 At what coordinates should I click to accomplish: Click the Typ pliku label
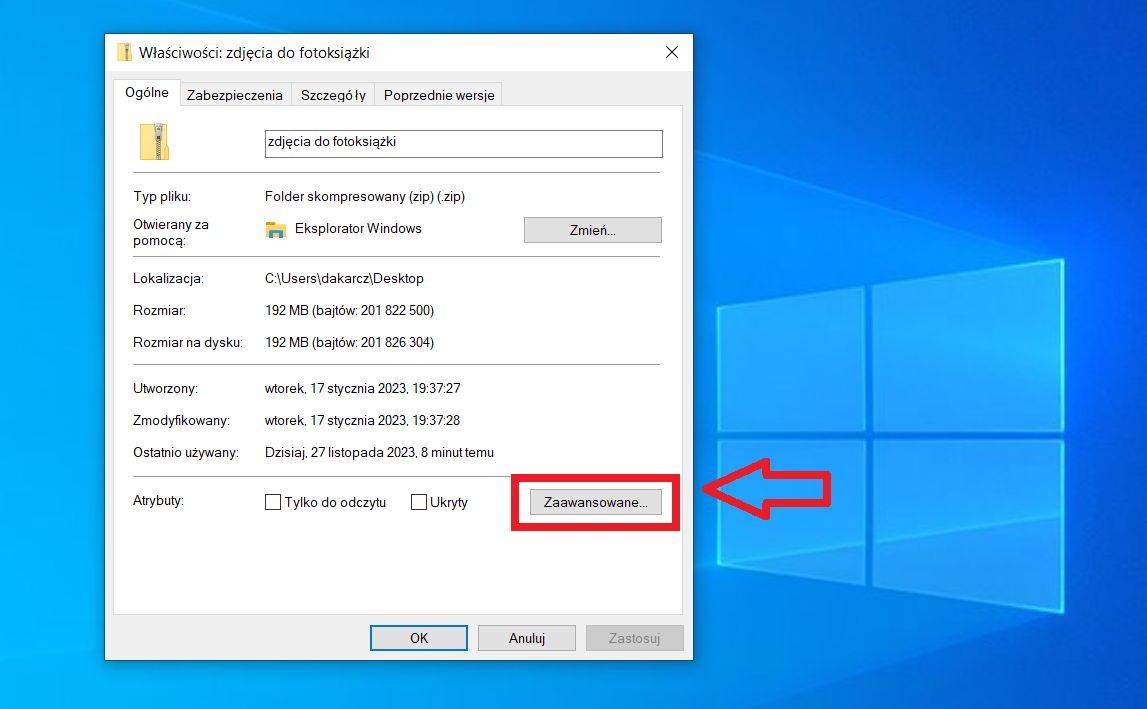(x=162, y=196)
